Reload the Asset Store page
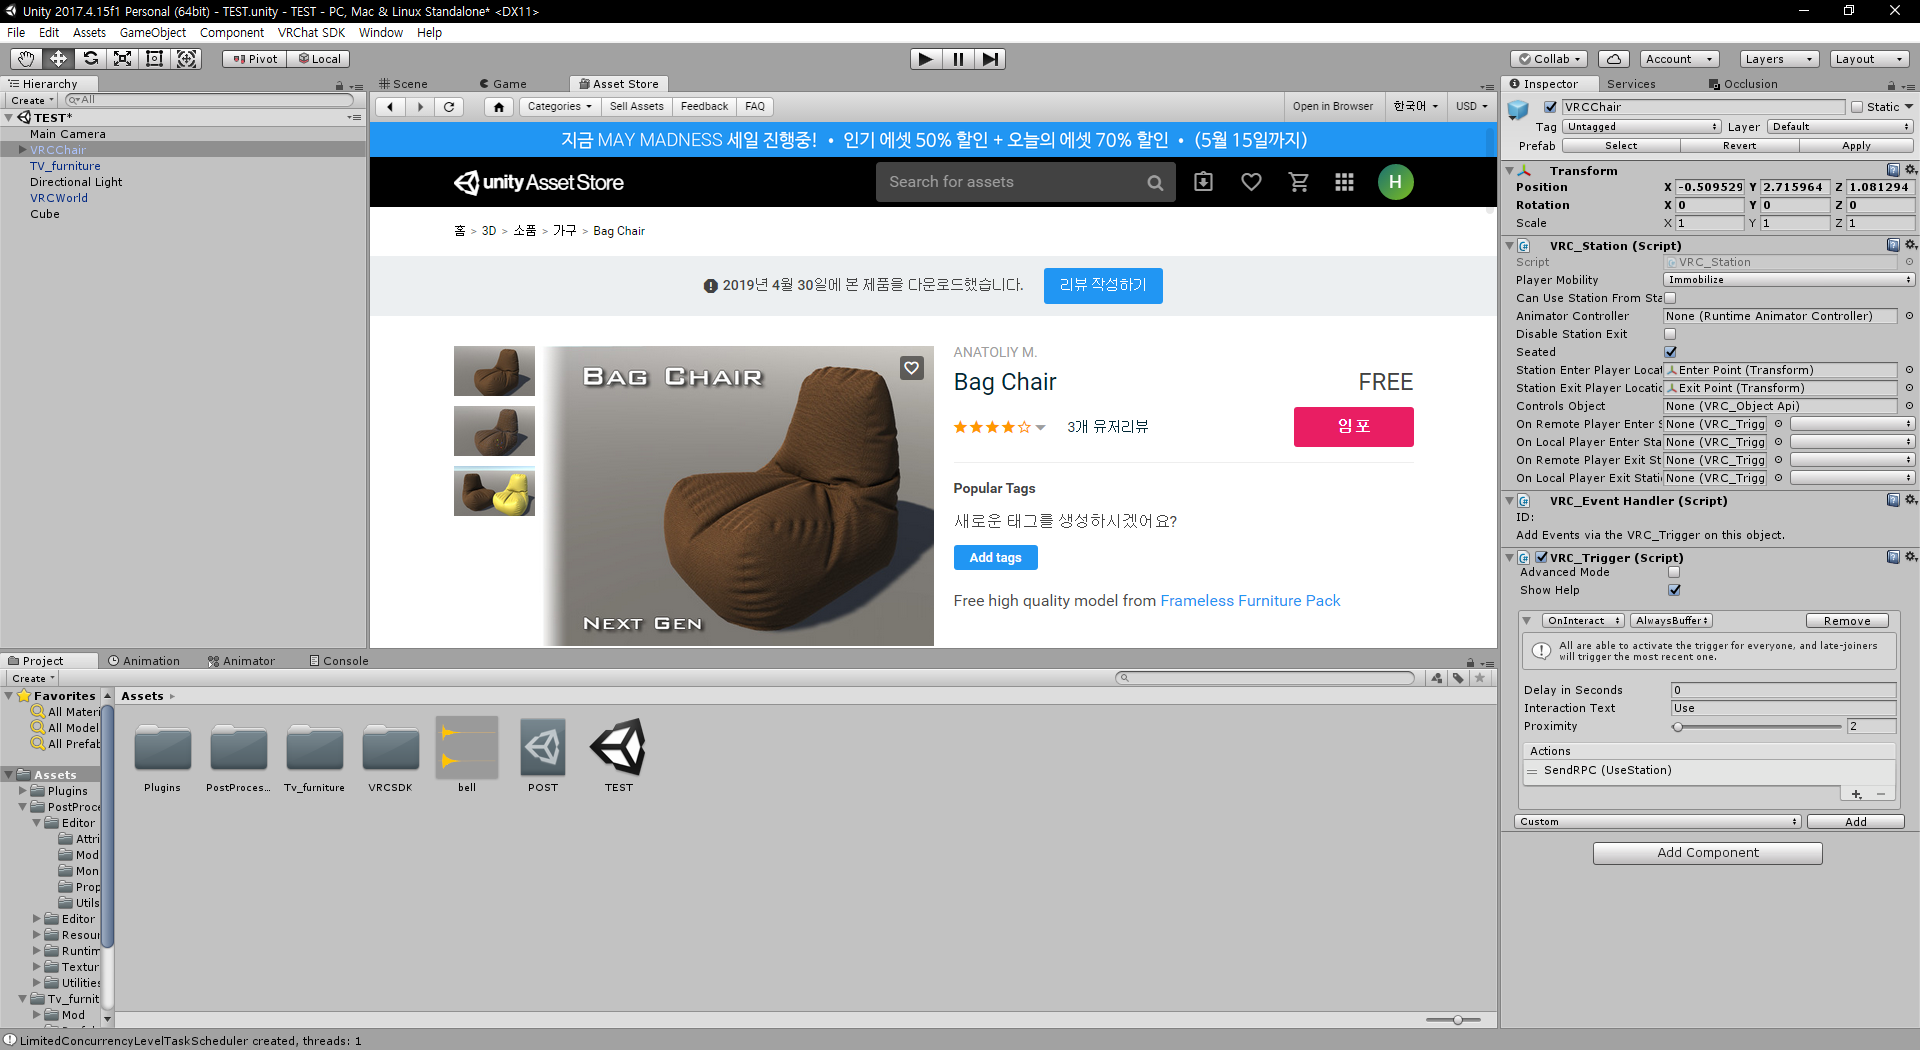Viewport: 1920px width, 1050px height. 450,107
